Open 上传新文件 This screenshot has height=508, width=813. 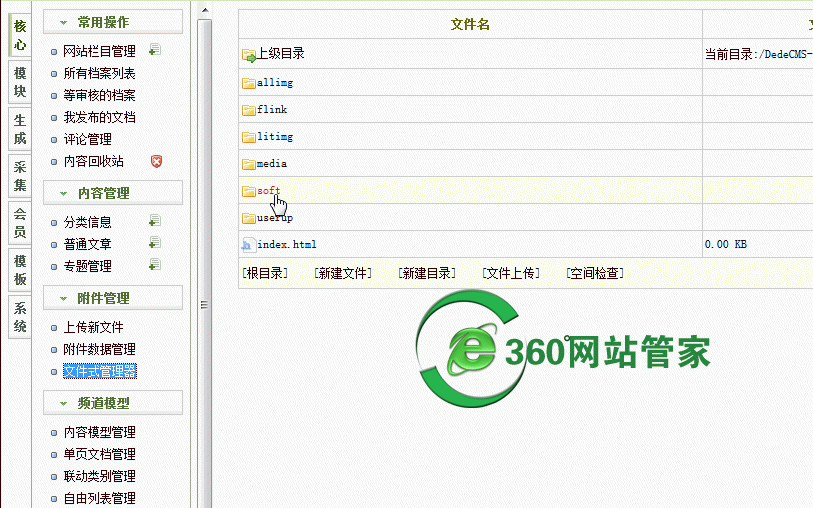(x=94, y=327)
